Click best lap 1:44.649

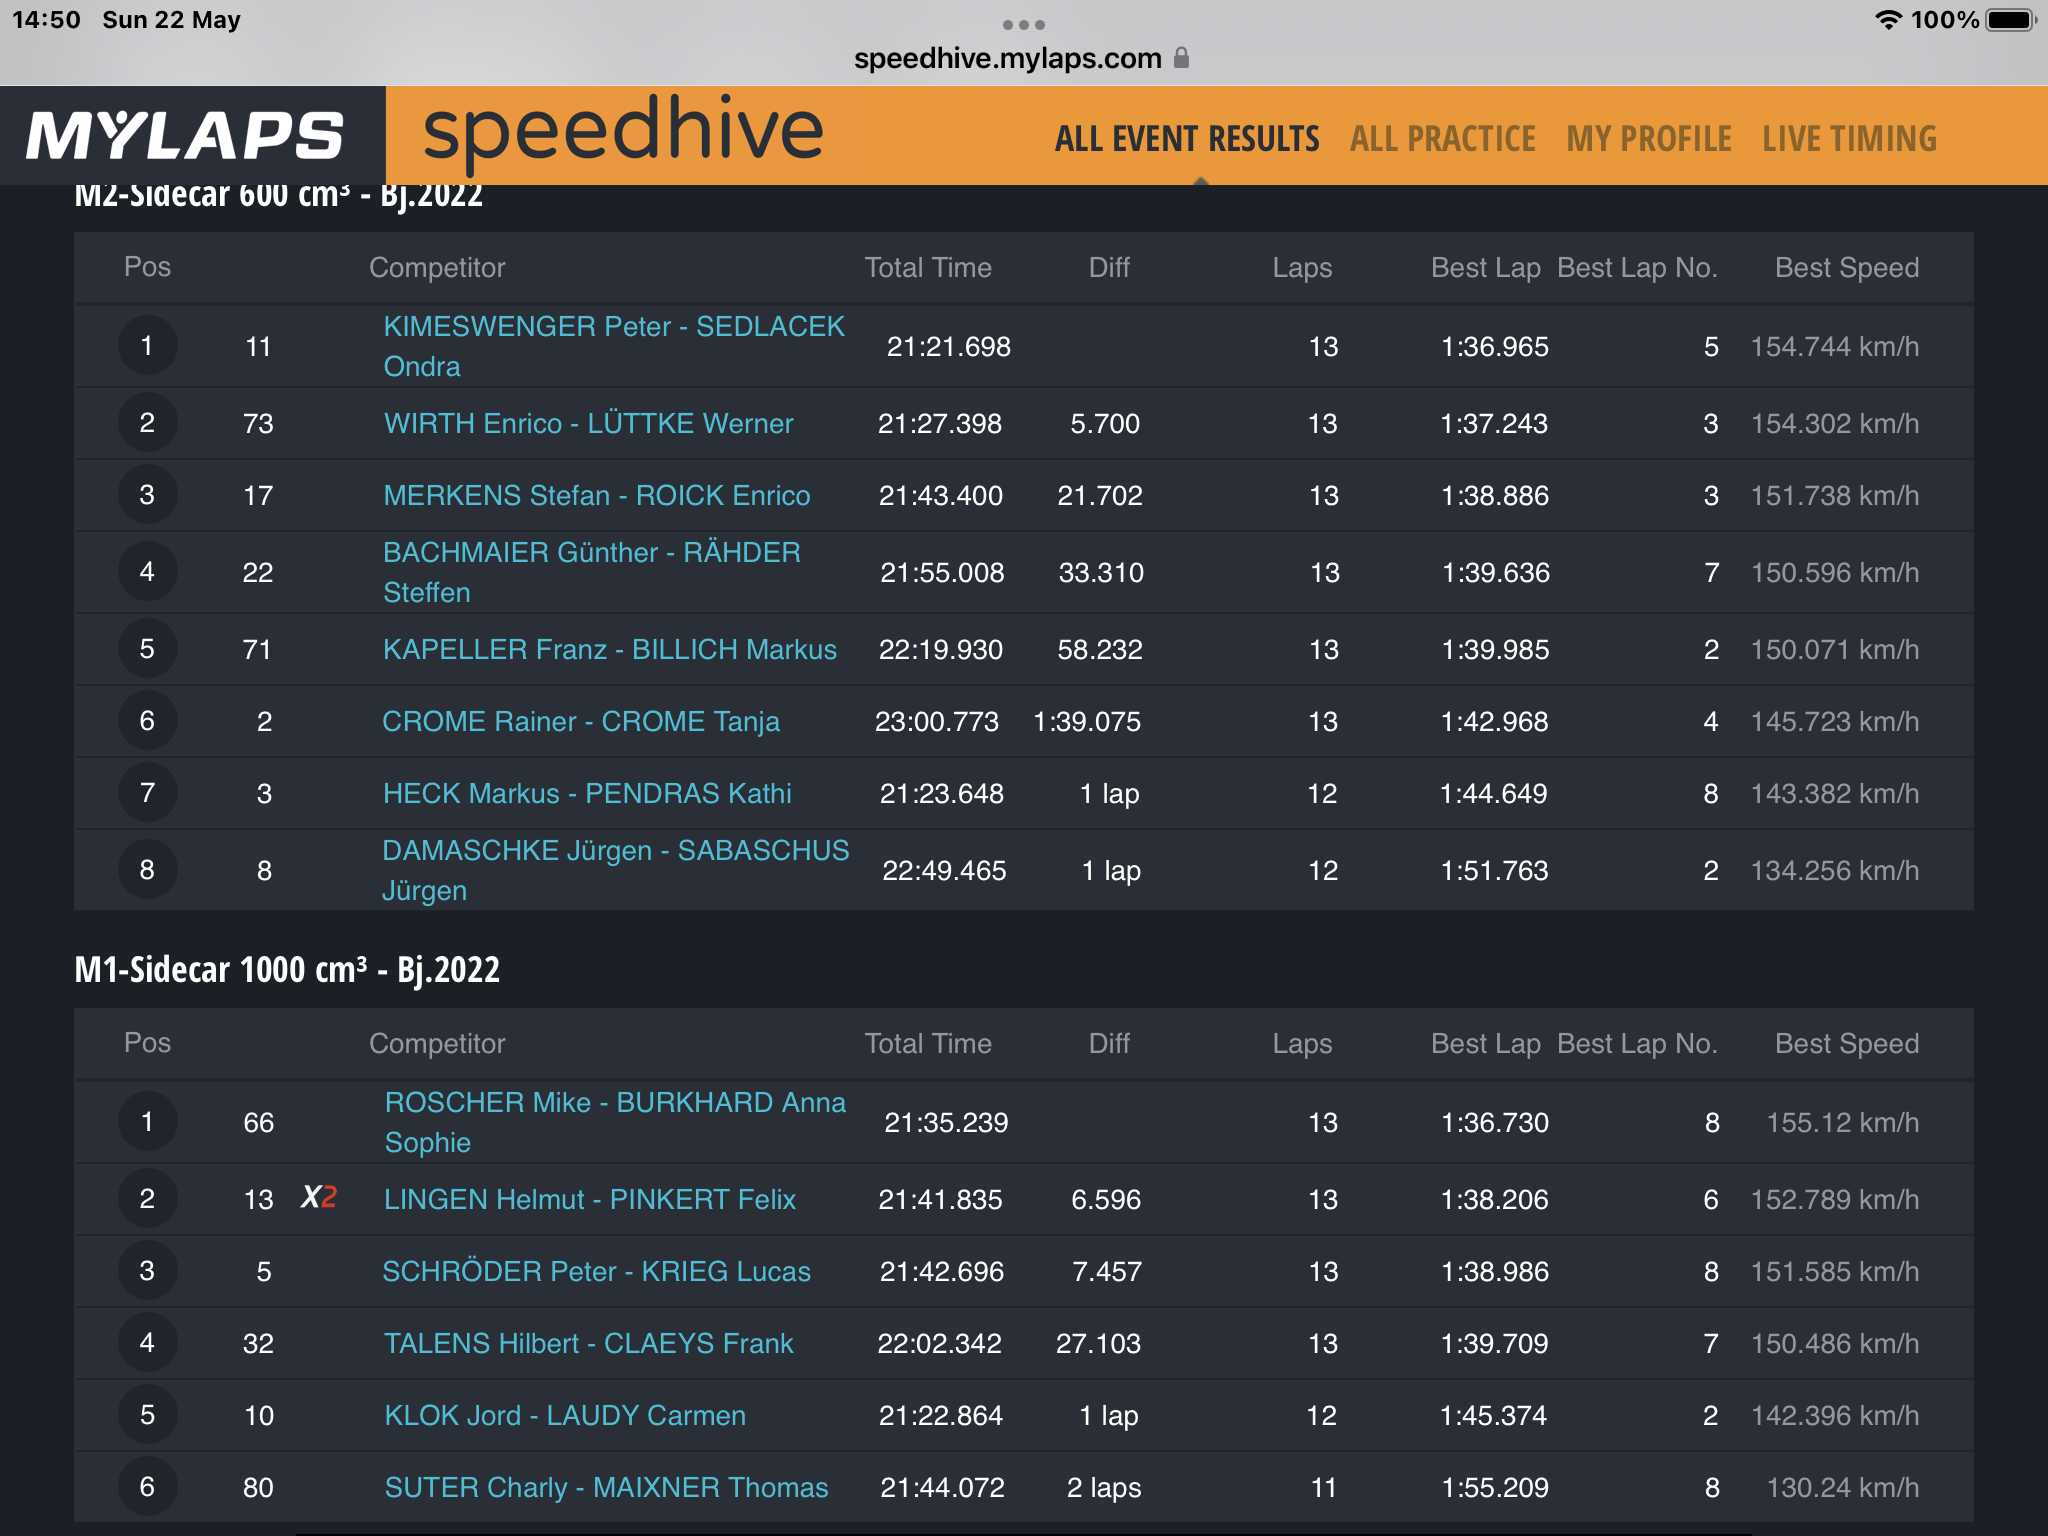pyautogui.click(x=1493, y=793)
